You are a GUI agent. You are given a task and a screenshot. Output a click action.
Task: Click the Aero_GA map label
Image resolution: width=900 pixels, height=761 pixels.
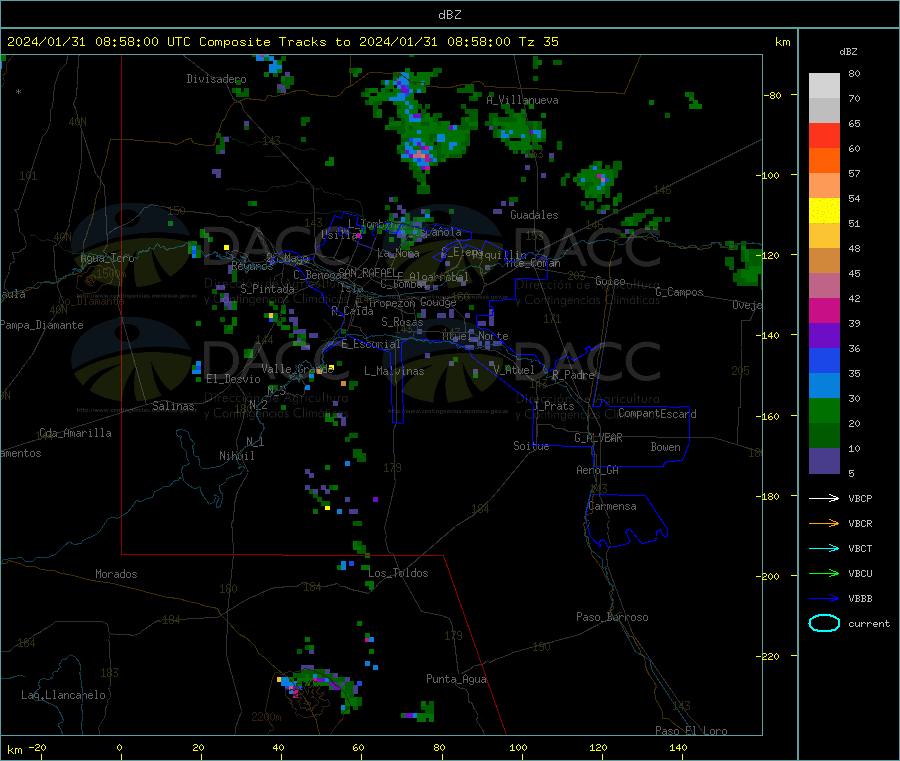(598, 470)
